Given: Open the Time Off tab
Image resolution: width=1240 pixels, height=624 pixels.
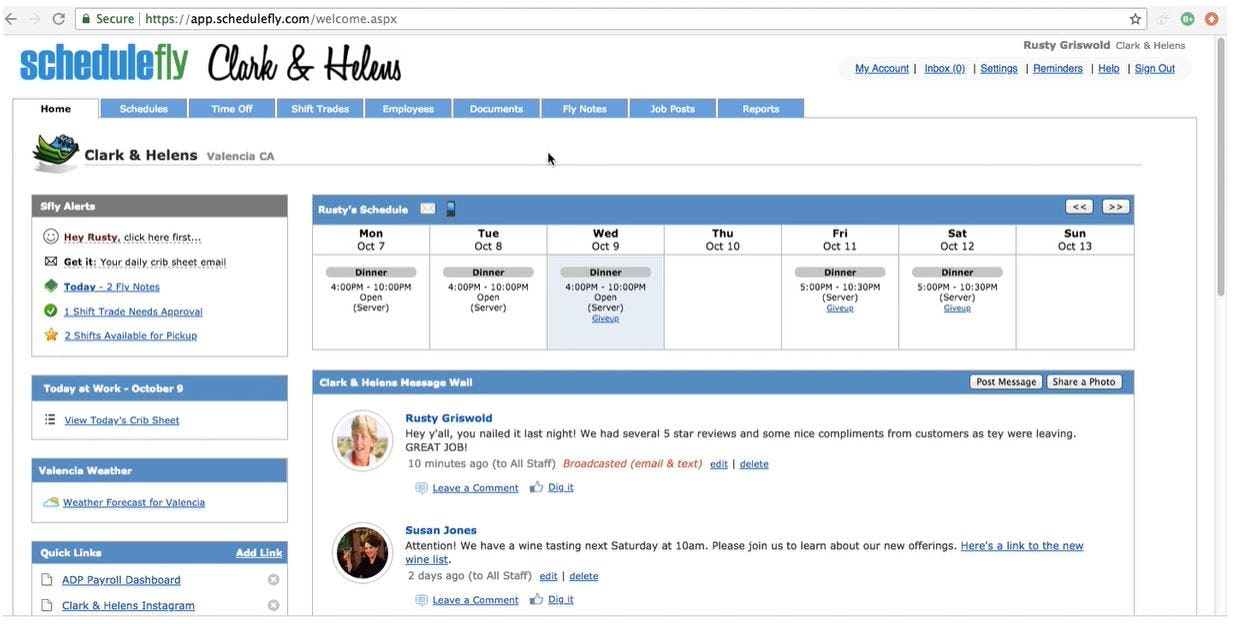Looking at the screenshot, I should [x=232, y=108].
